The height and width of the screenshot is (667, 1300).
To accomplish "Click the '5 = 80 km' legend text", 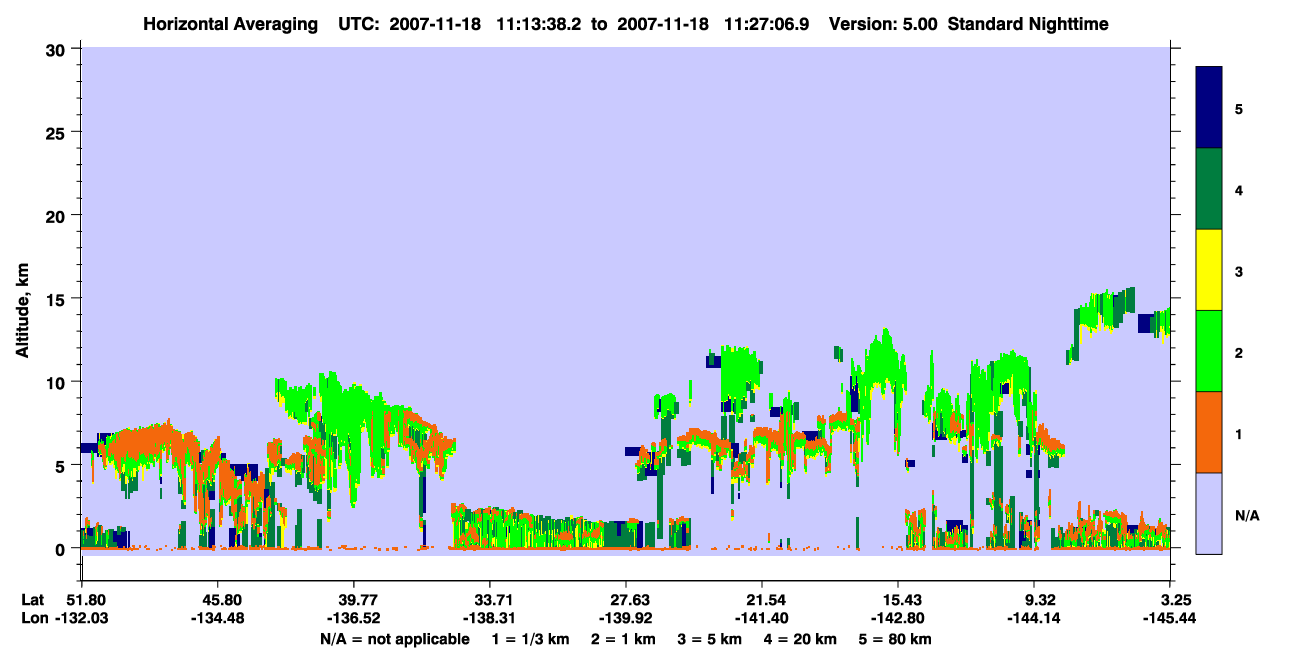I will click(895, 638).
